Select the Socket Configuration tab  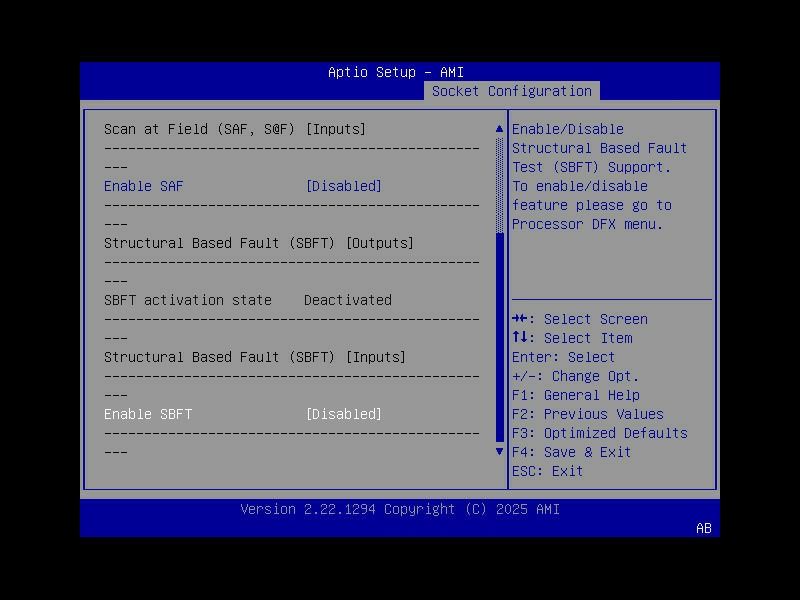(512, 90)
